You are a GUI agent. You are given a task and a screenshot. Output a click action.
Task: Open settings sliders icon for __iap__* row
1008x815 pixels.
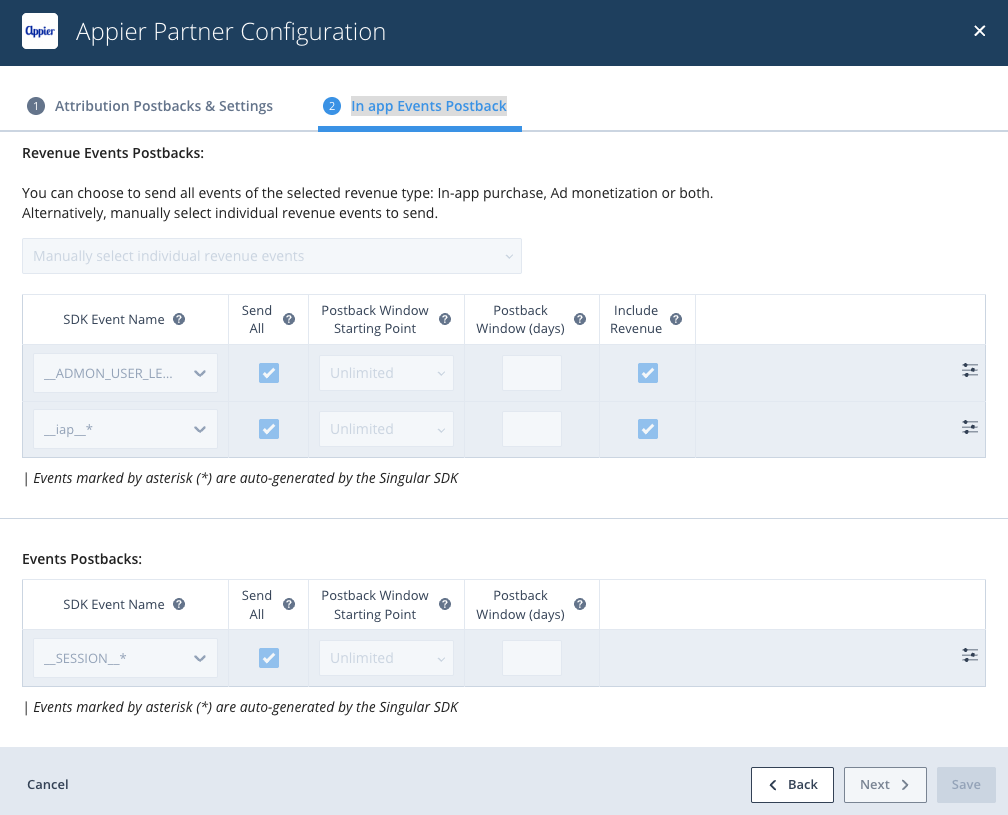coord(969,427)
